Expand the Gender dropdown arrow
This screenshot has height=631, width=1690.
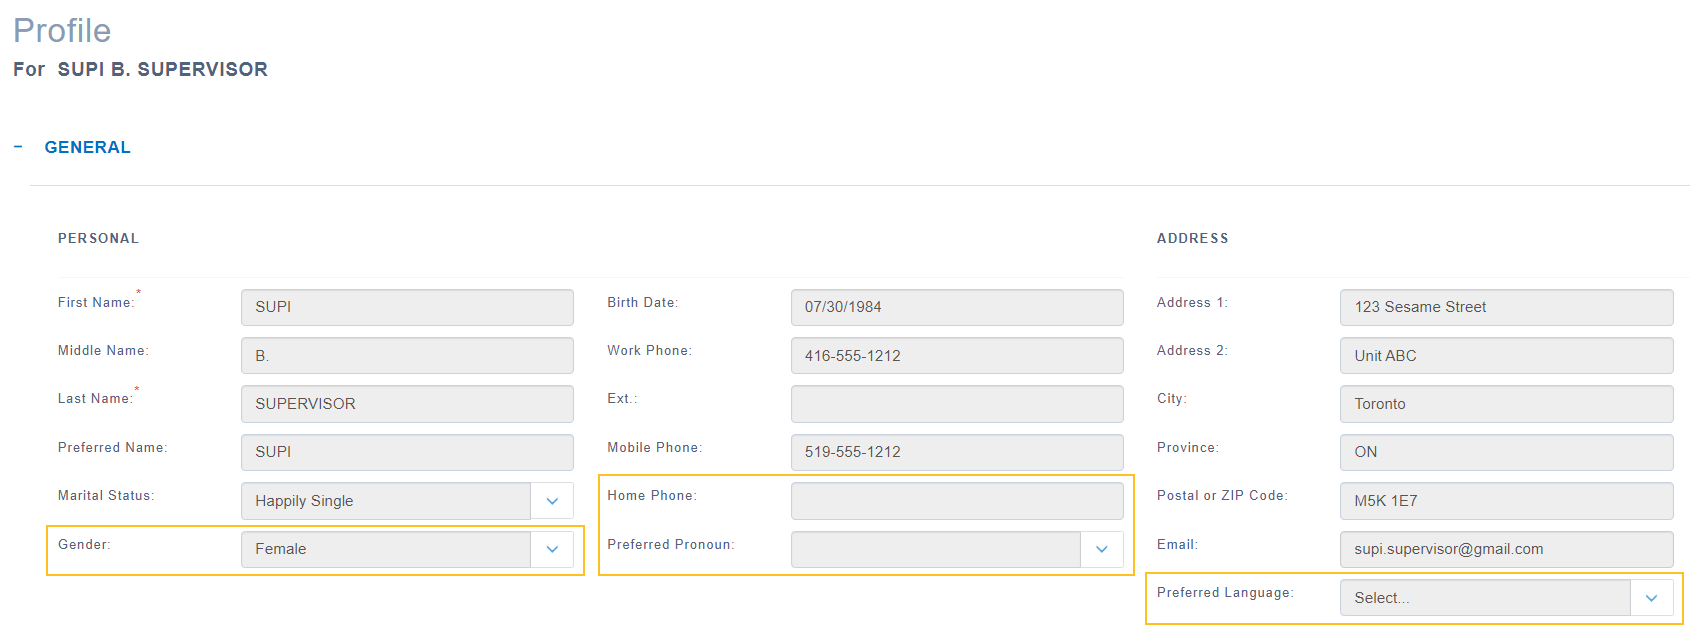[552, 549]
